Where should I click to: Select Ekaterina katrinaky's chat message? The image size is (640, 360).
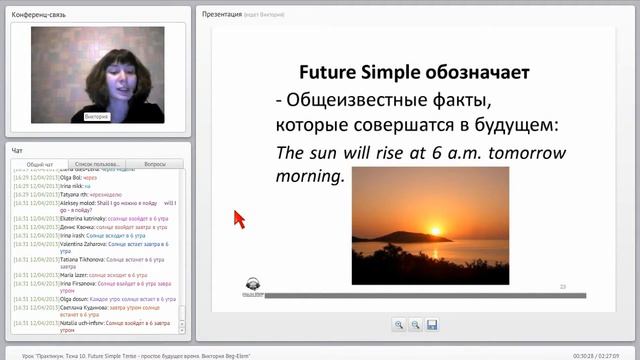(x=91, y=218)
